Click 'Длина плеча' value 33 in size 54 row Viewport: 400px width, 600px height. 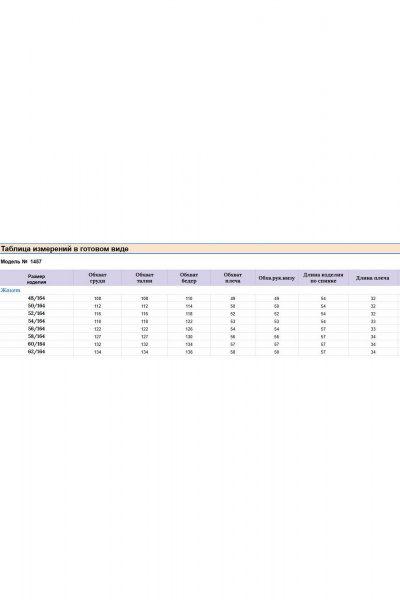(373, 321)
